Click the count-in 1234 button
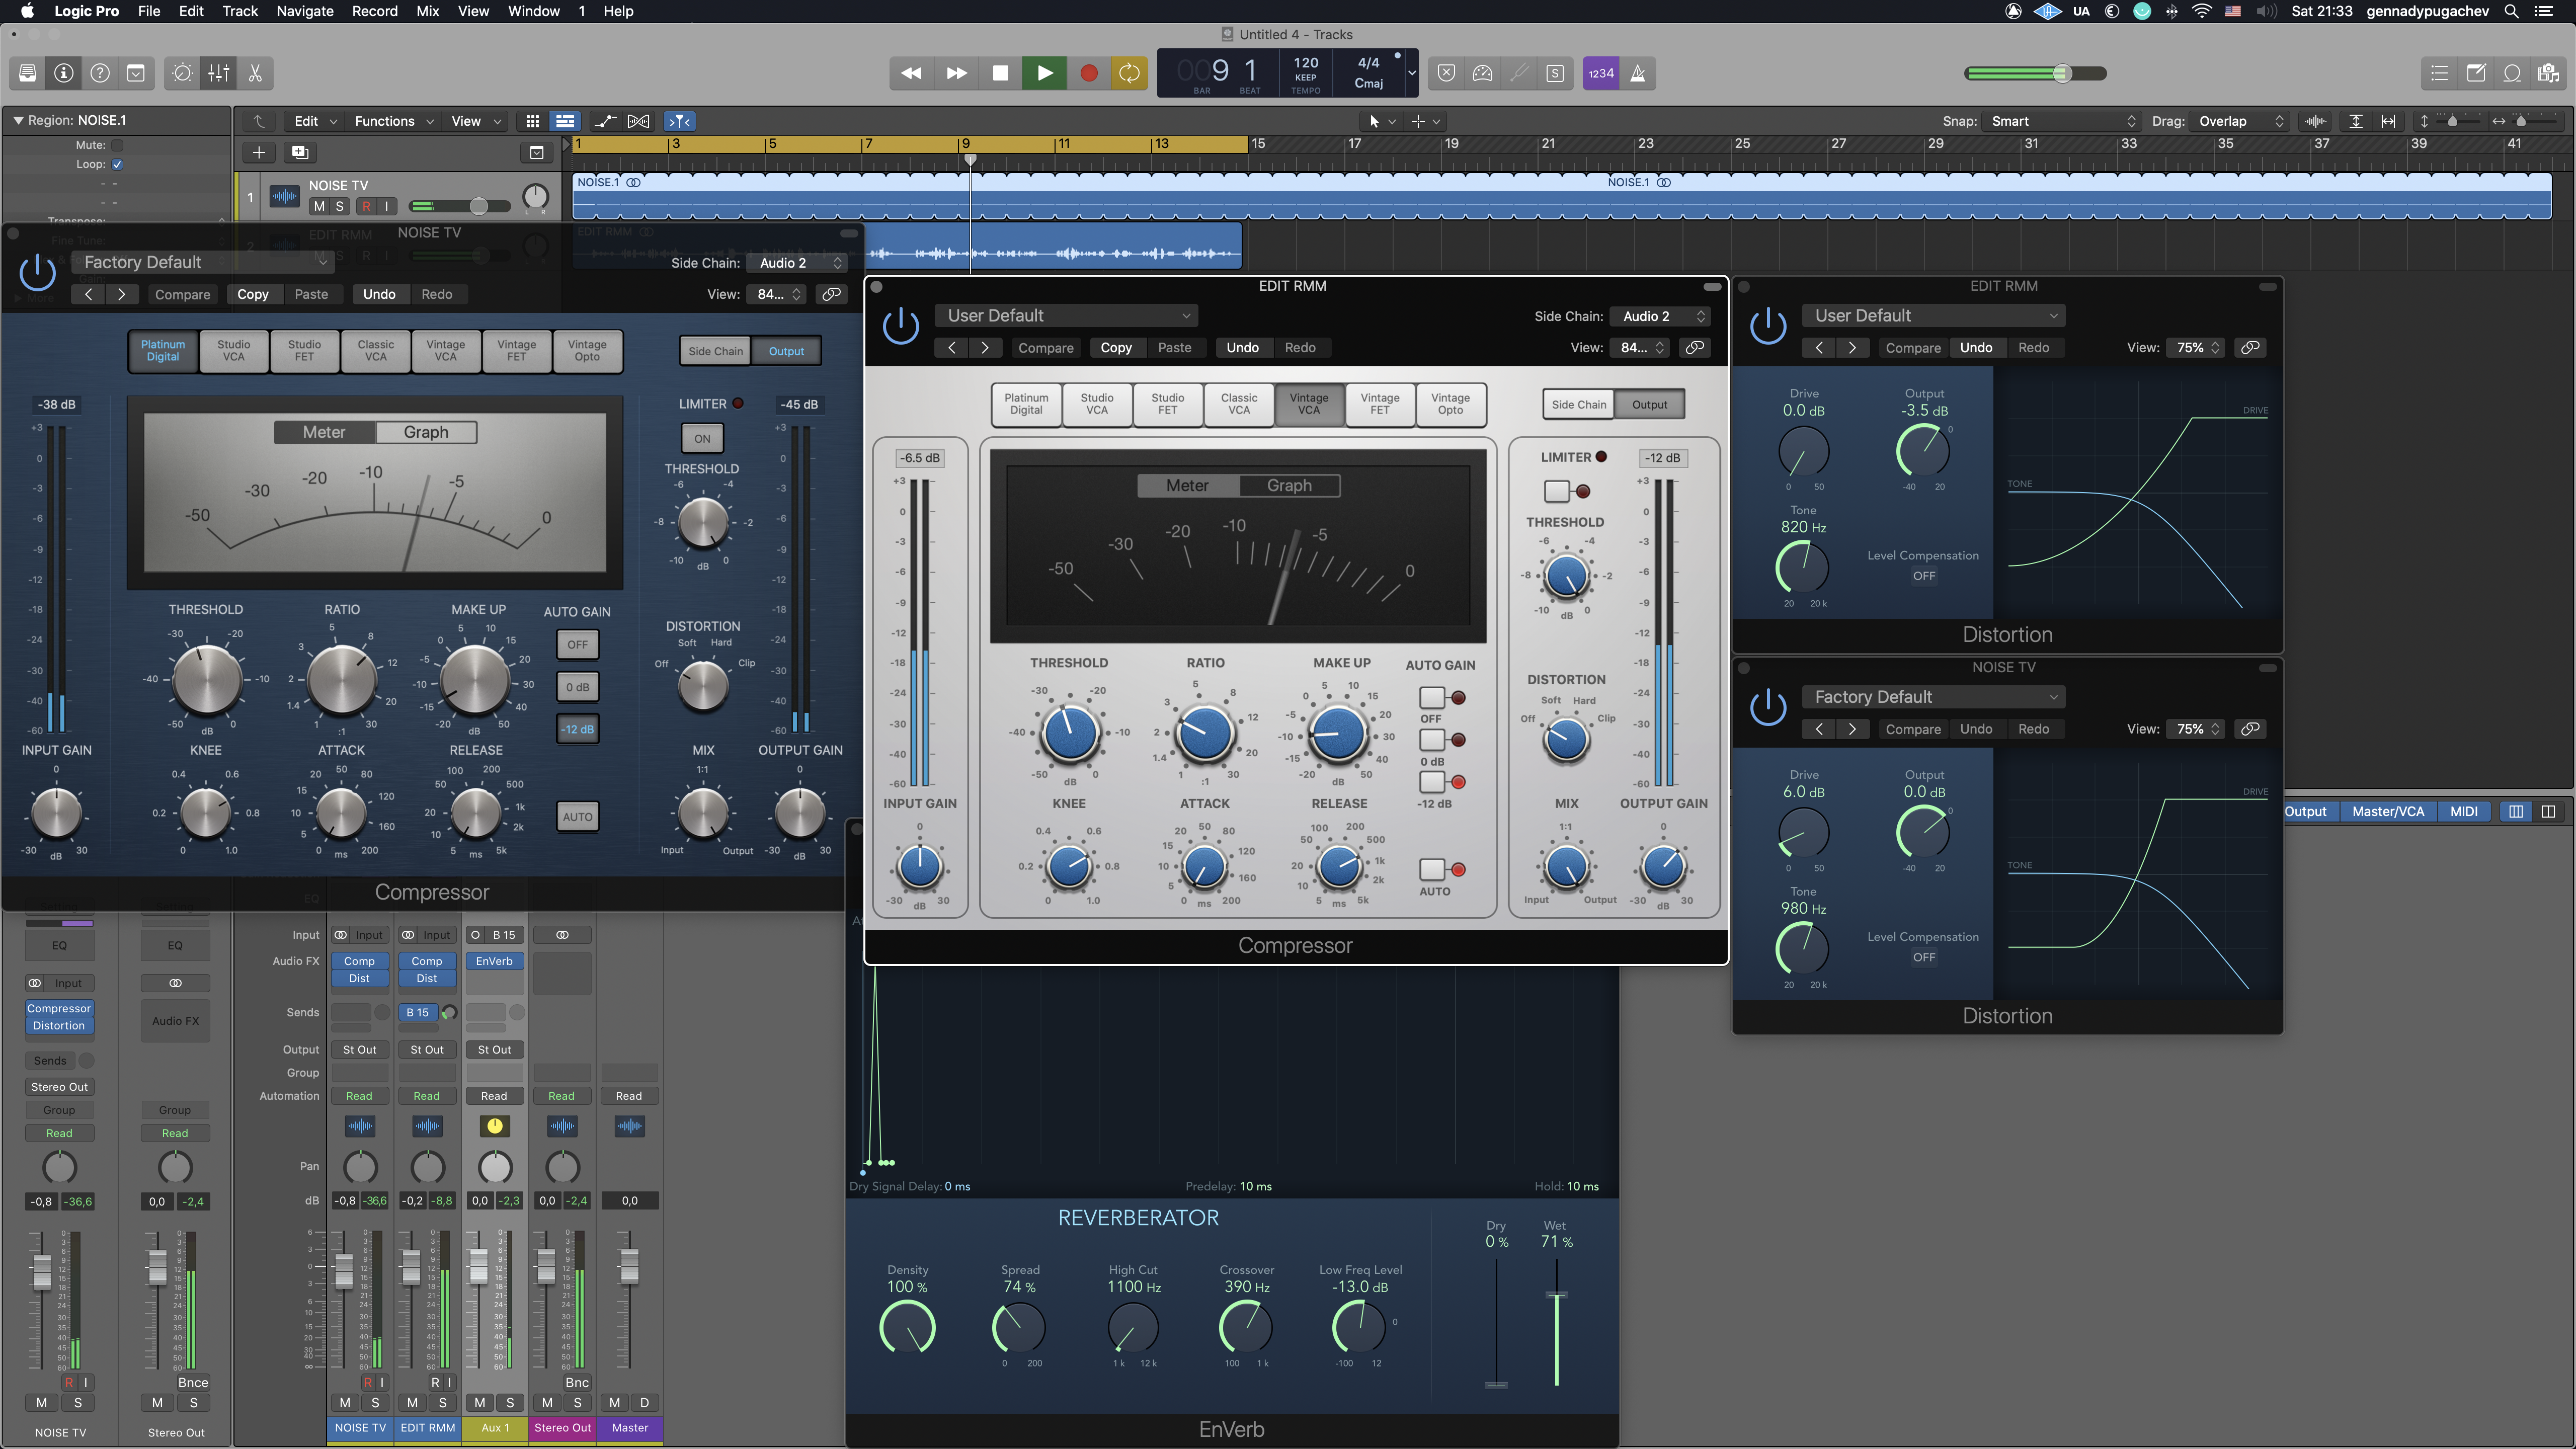This screenshot has width=2576, height=1449. [1600, 73]
